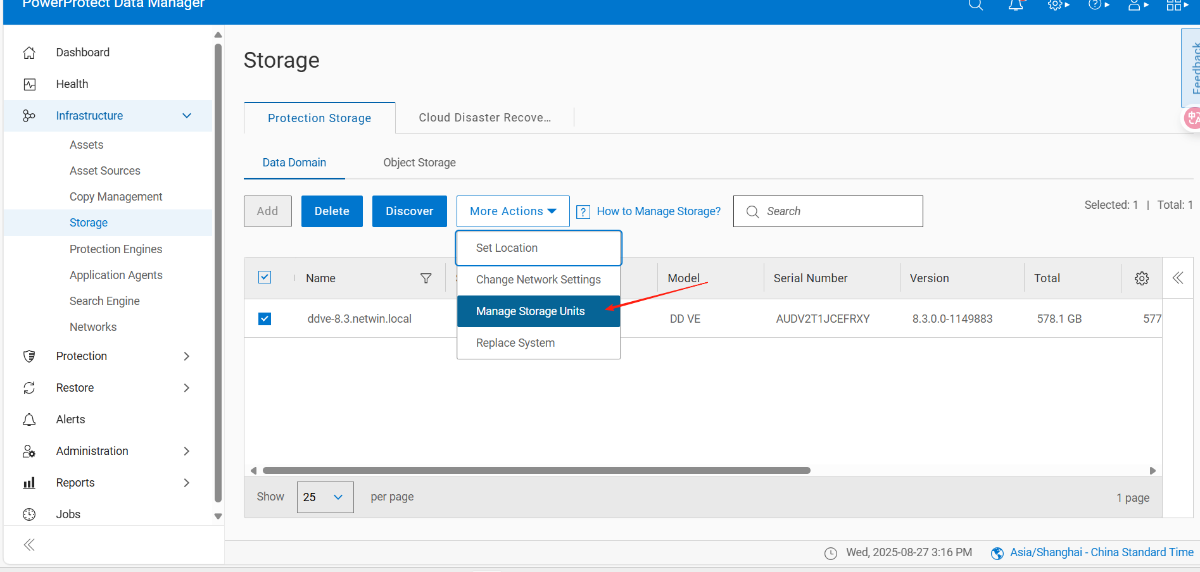Click serial number AUDV2T1JCEFRXY cell
Image resolution: width=1200 pixels, height=572 pixels.
[823, 319]
